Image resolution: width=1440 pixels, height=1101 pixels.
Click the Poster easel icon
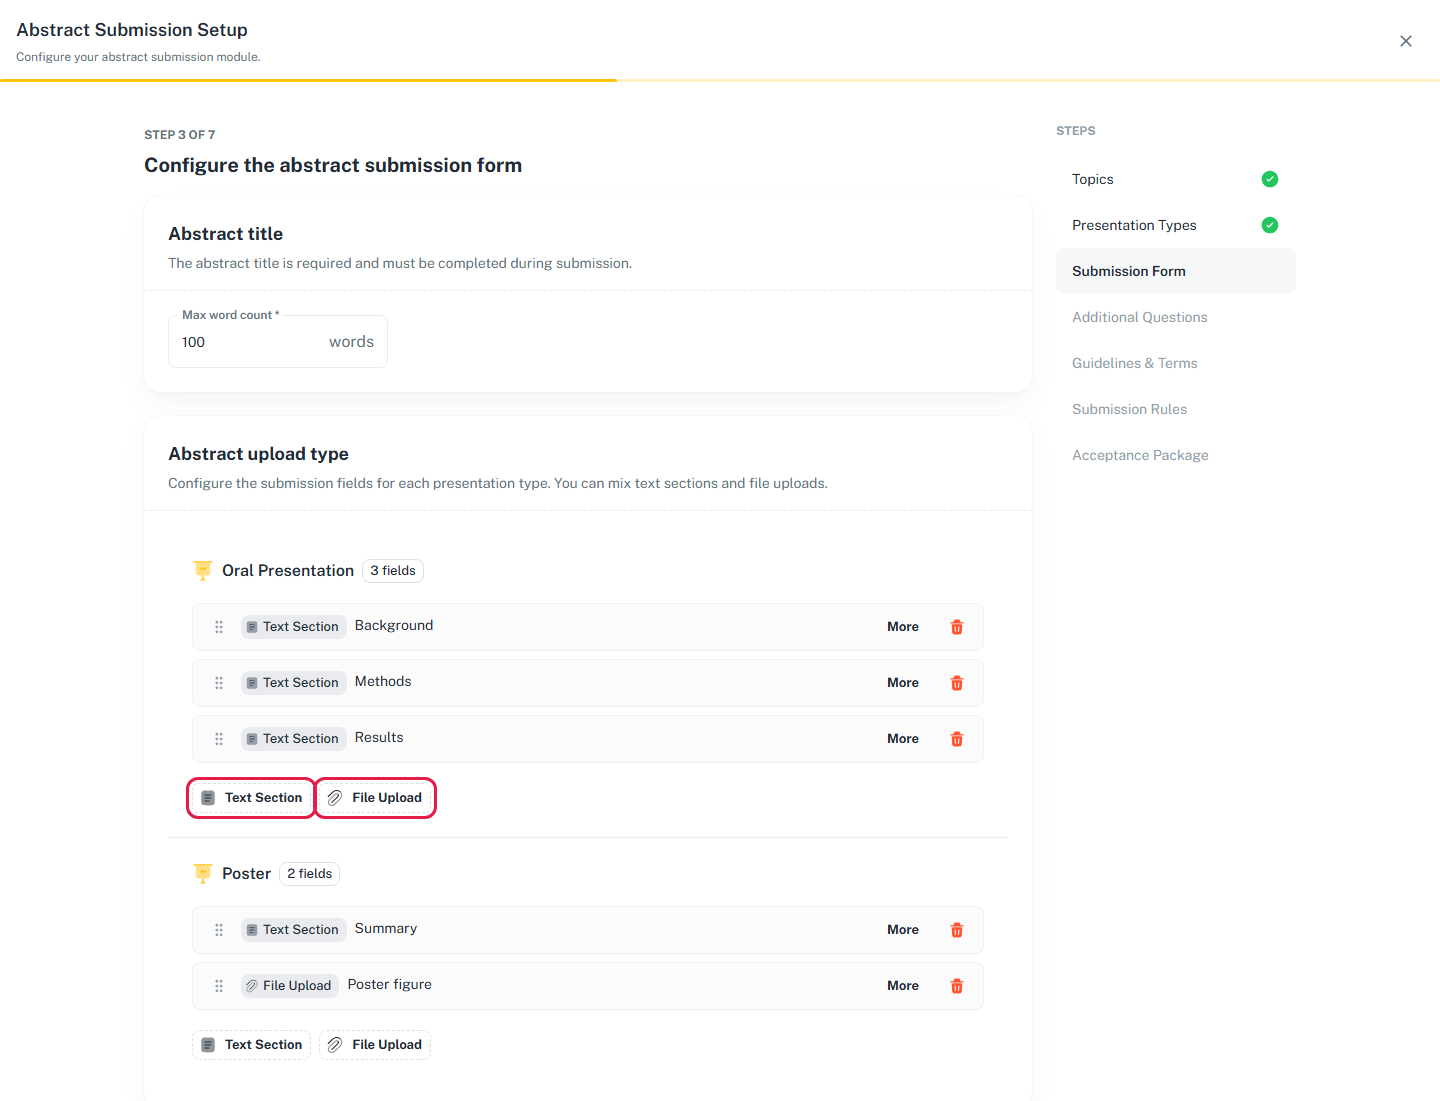(x=203, y=874)
